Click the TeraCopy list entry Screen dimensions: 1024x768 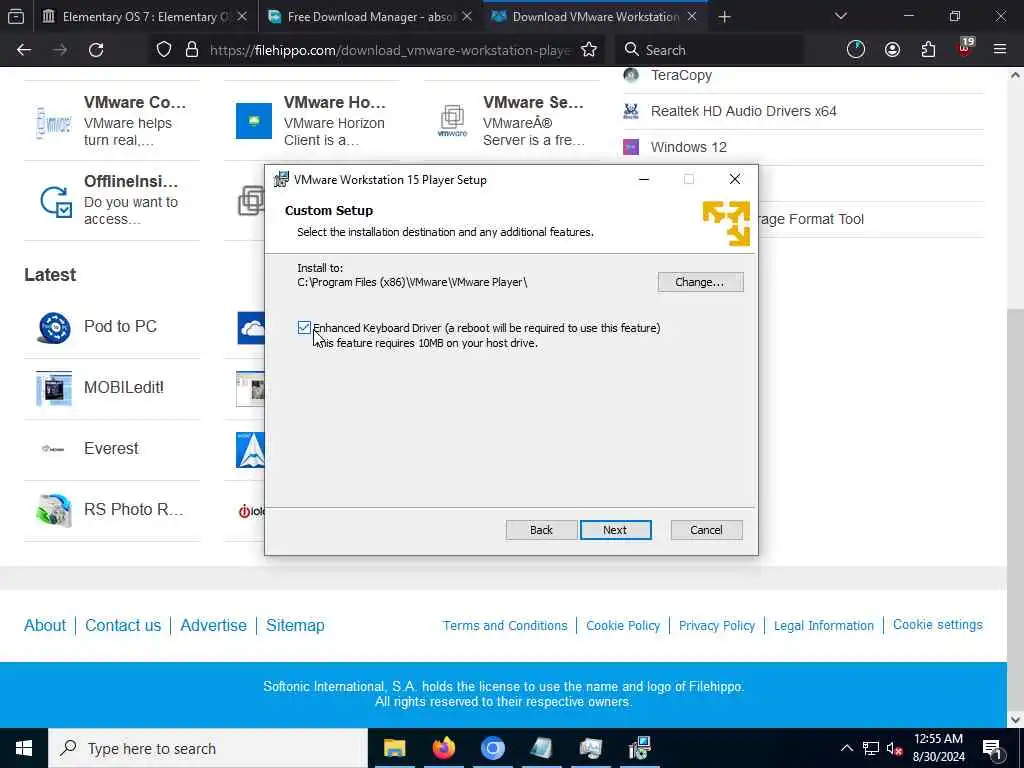(x=681, y=76)
